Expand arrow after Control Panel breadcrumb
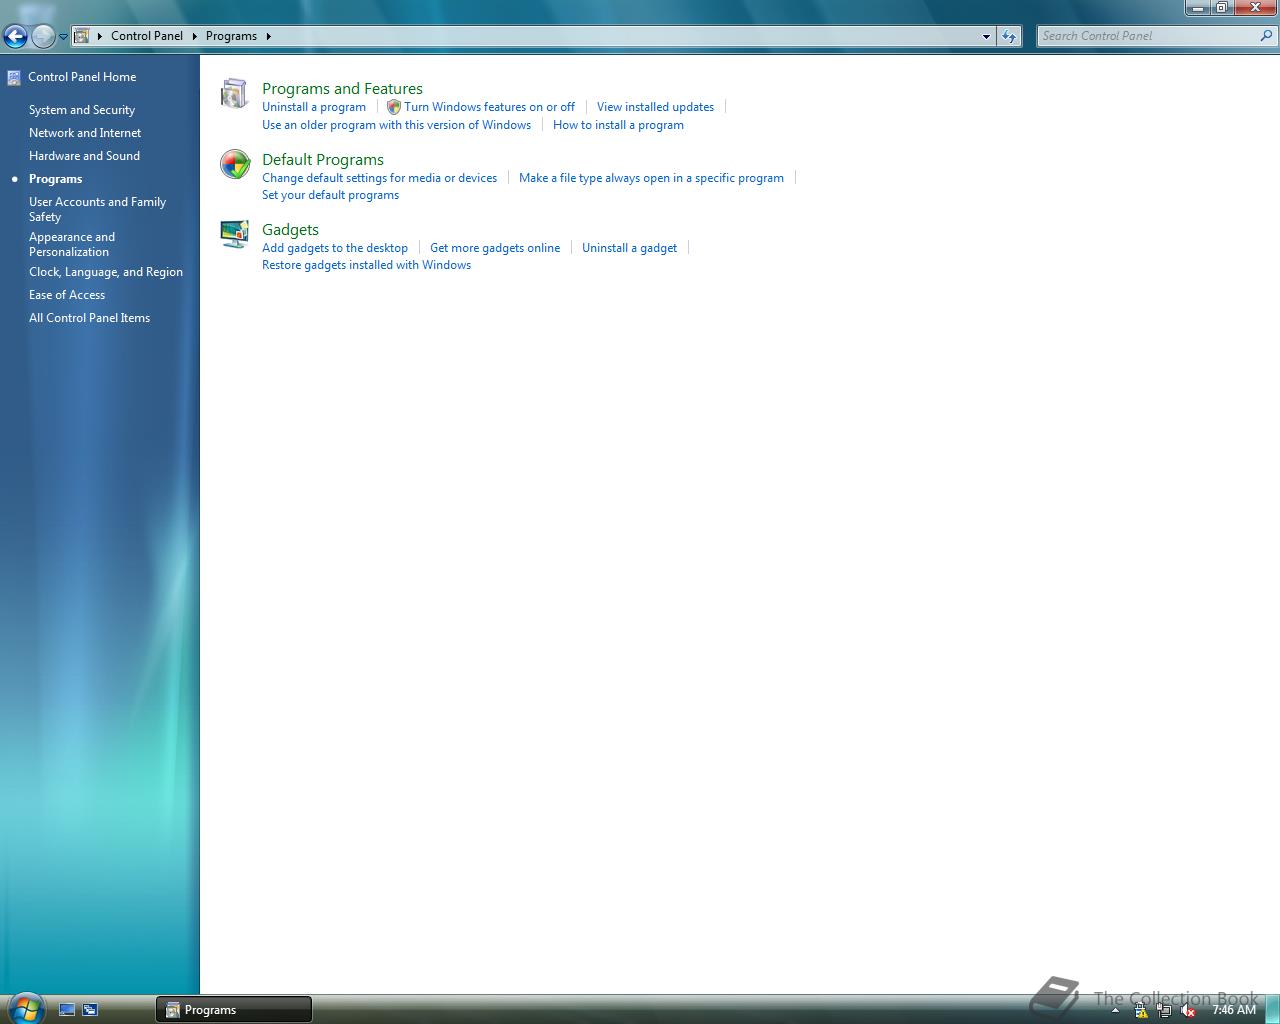The width and height of the screenshot is (1280, 1024). click(x=195, y=36)
